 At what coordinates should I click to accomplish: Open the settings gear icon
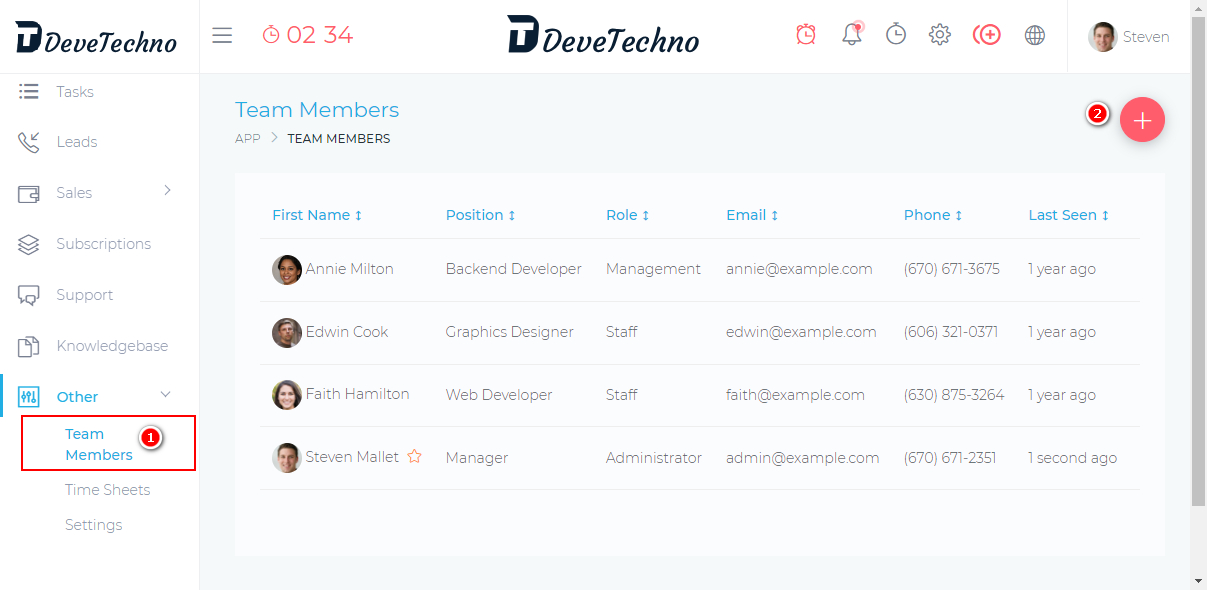tap(940, 35)
